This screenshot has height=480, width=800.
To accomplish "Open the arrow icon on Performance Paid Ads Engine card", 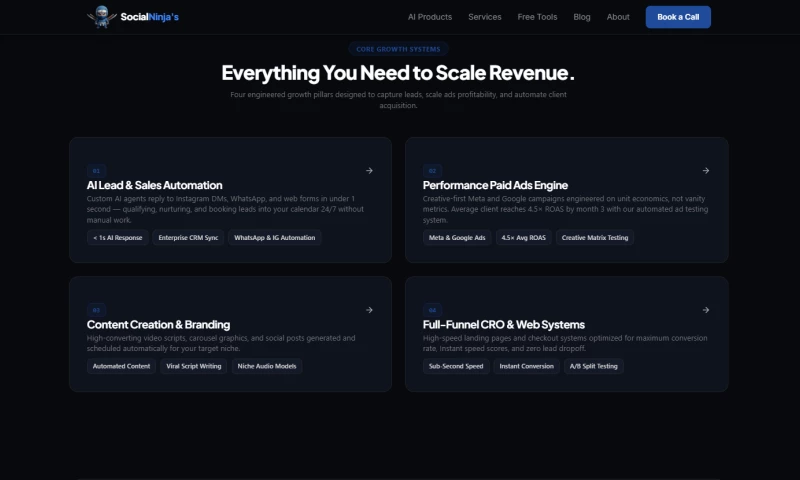I will (x=706, y=170).
